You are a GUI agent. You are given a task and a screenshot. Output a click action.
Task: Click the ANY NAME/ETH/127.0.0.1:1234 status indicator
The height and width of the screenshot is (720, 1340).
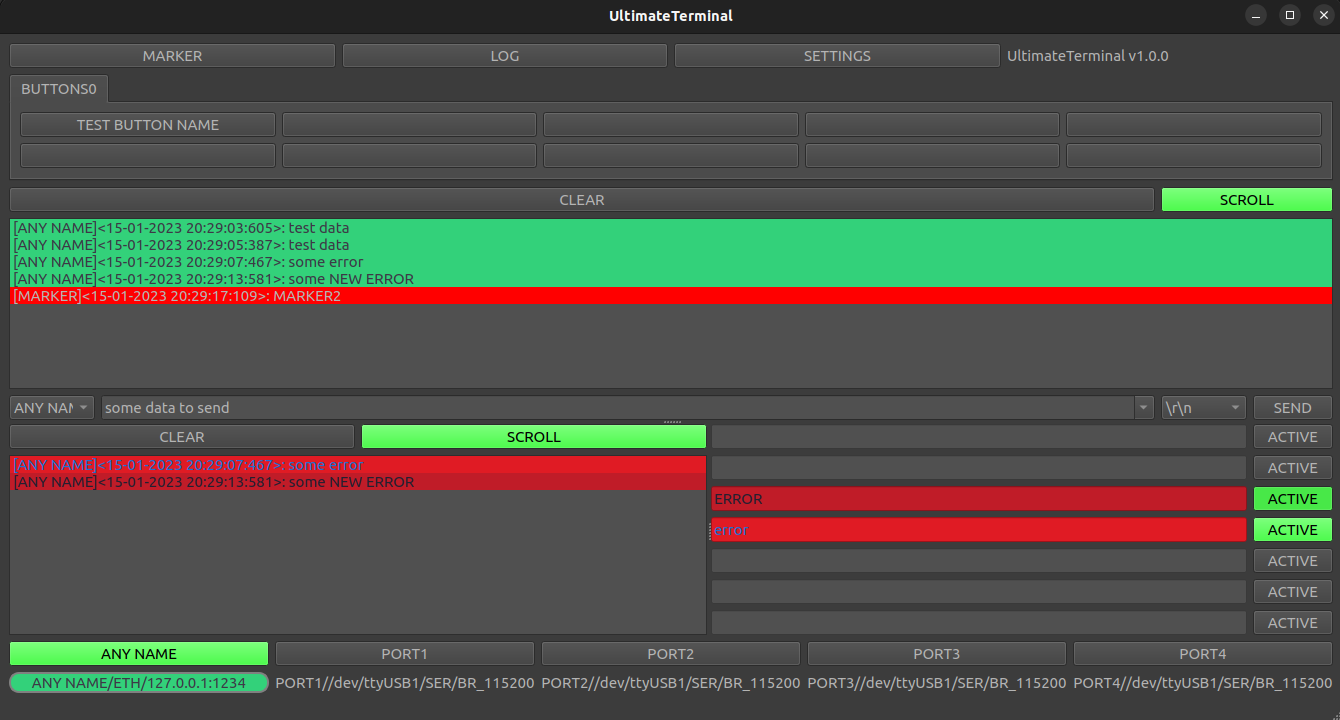(139, 683)
